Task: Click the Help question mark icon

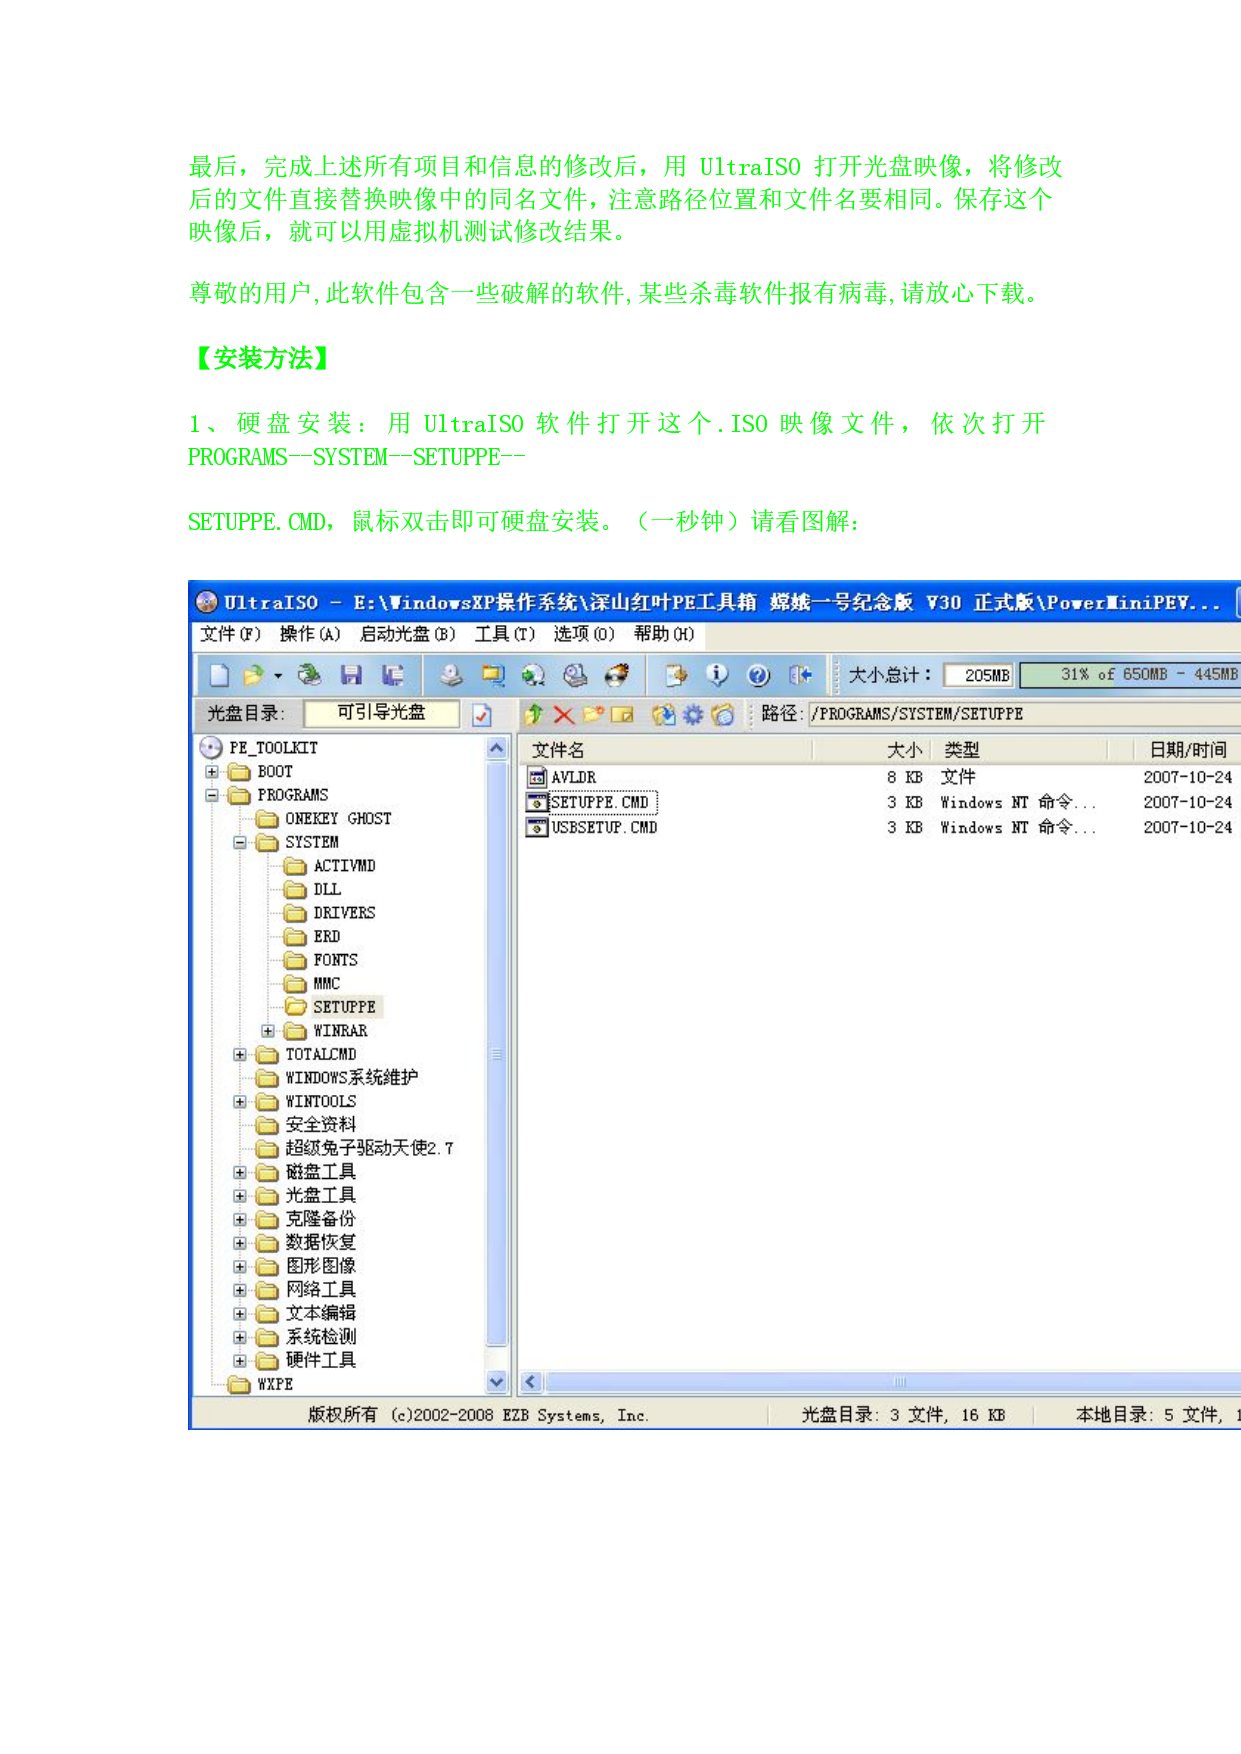Action: [759, 676]
